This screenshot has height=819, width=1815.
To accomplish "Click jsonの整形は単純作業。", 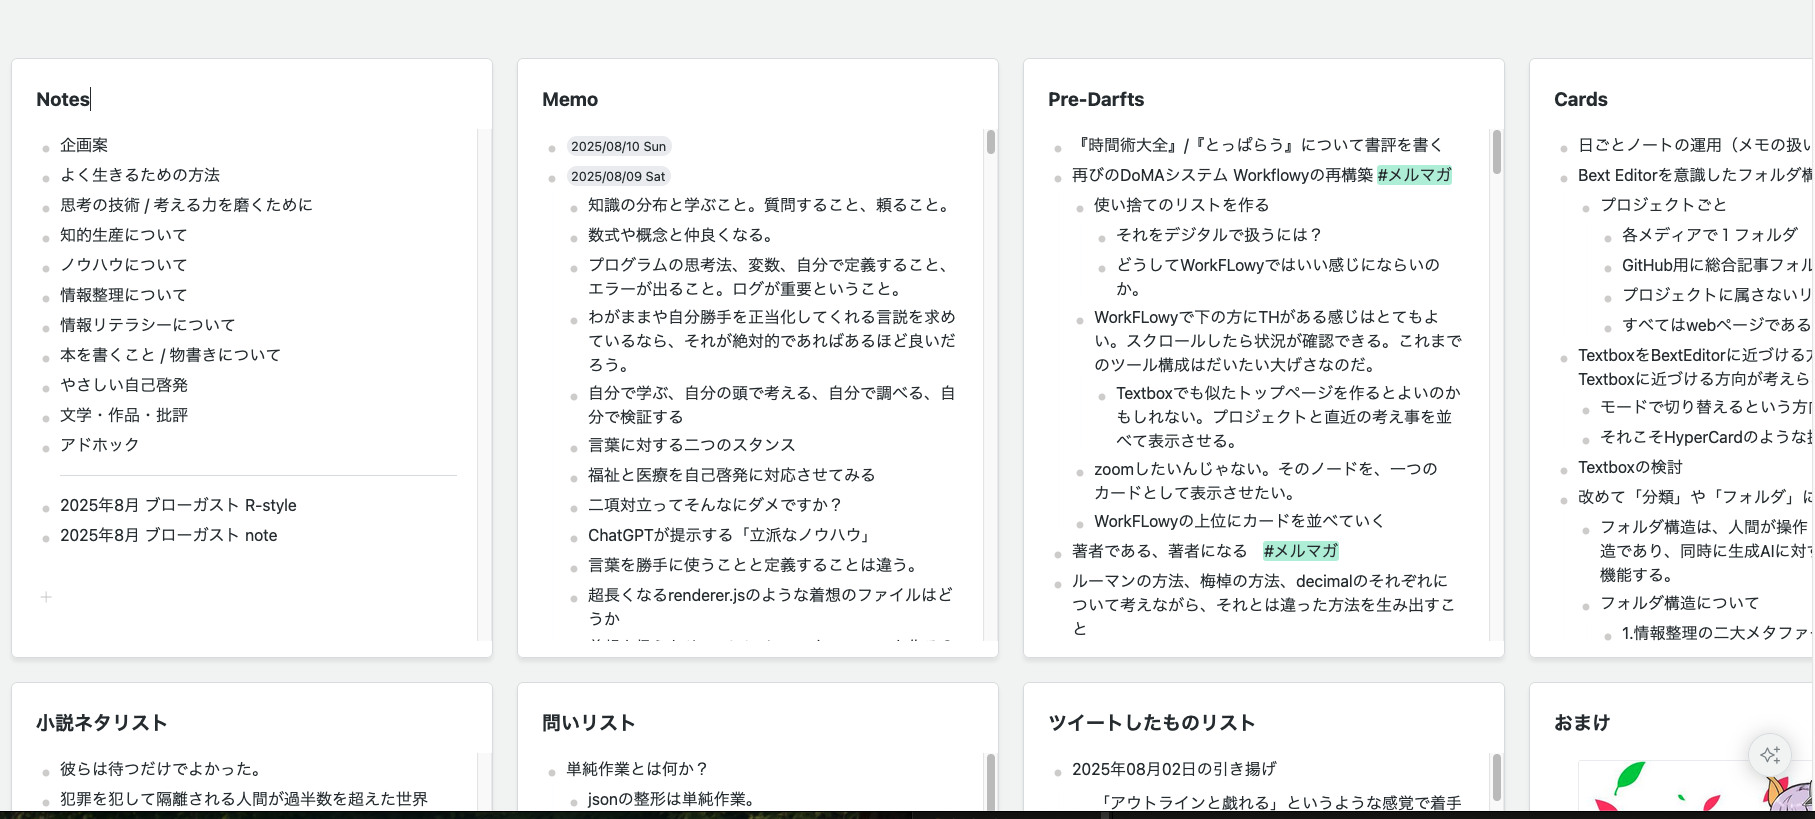I will [674, 799].
